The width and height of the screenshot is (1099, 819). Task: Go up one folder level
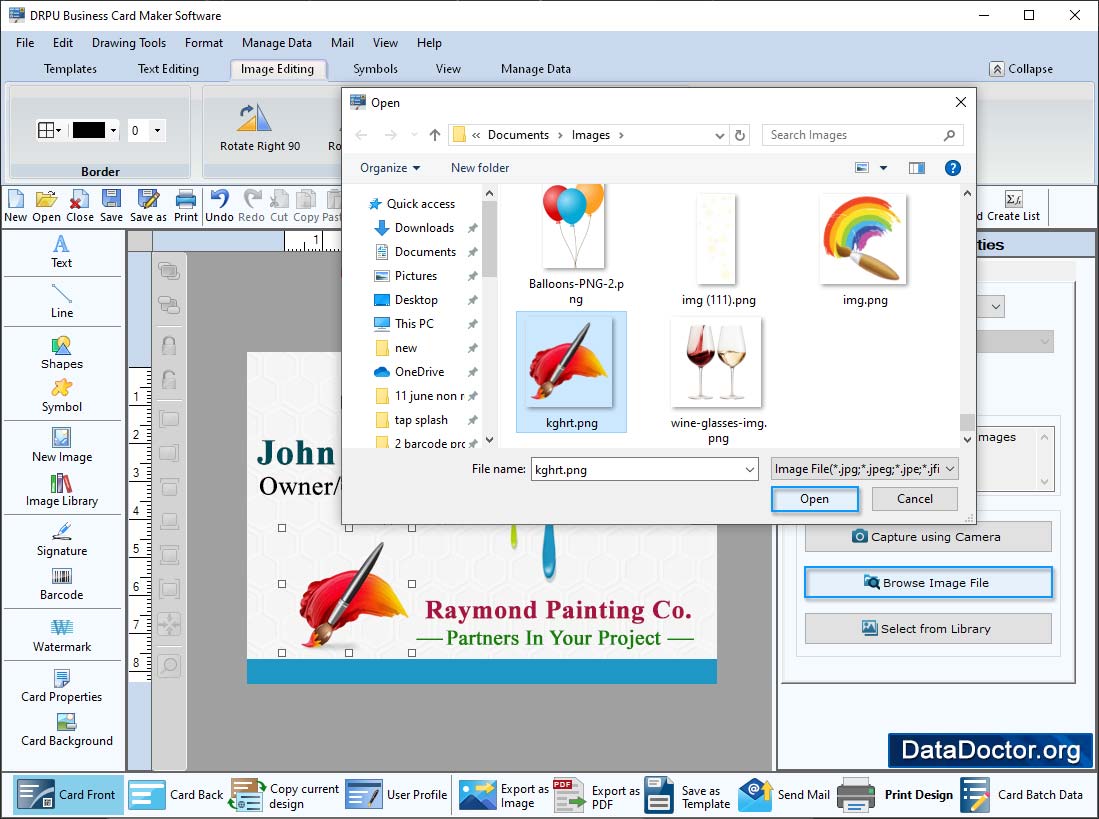pyautogui.click(x=435, y=135)
